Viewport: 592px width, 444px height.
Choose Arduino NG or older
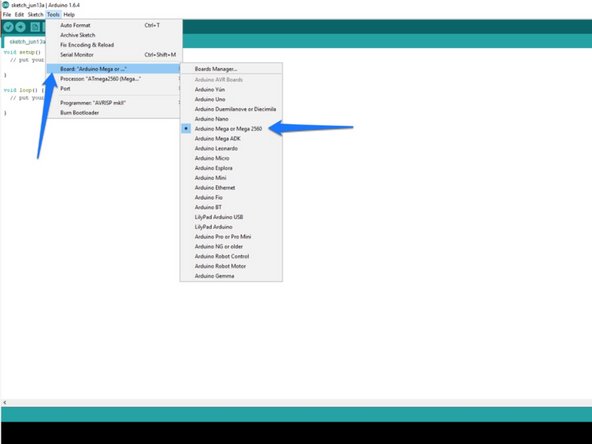[231, 247]
